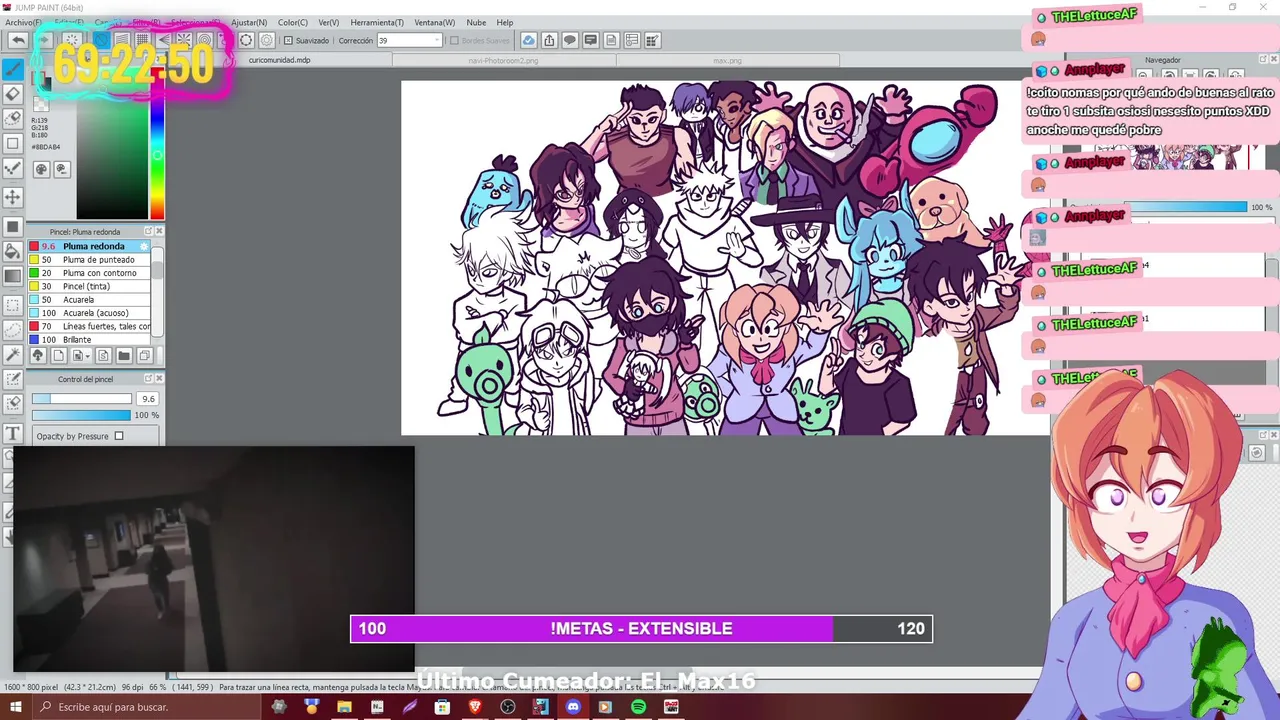Click the duplicate brush icon

tap(144, 355)
